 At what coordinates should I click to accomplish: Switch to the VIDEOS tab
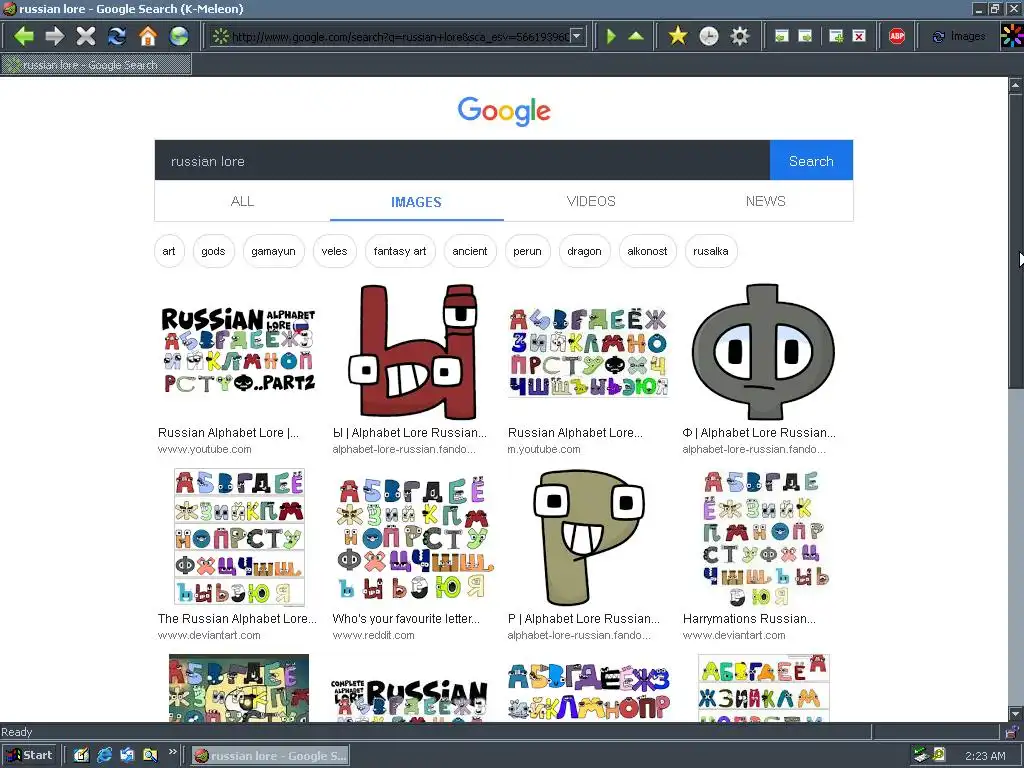(x=591, y=201)
